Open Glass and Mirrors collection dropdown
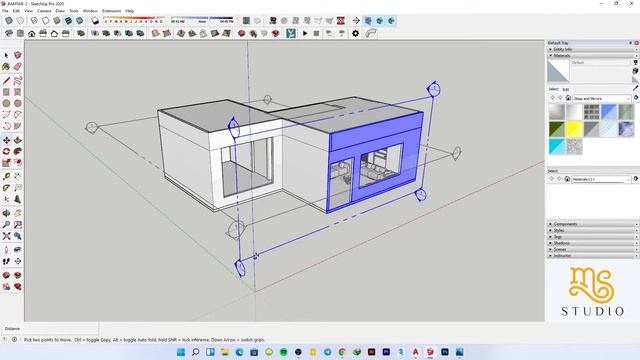This screenshot has width=640, height=360. tap(602, 98)
